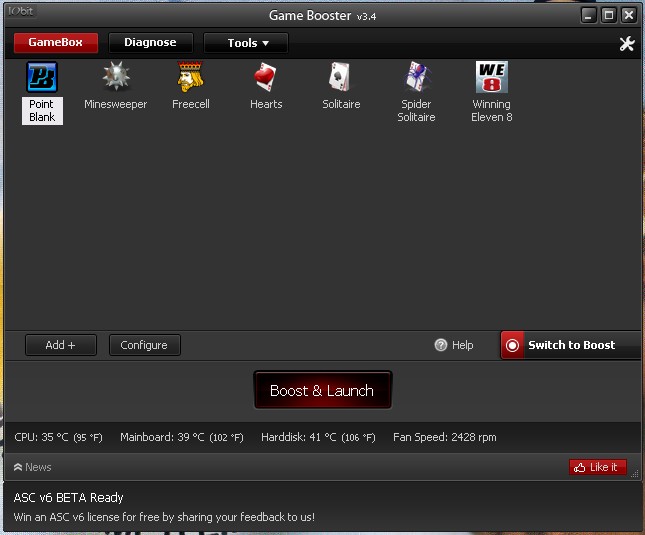Collapse the News panel chevron
The height and width of the screenshot is (535, 645).
pos(18,467)
